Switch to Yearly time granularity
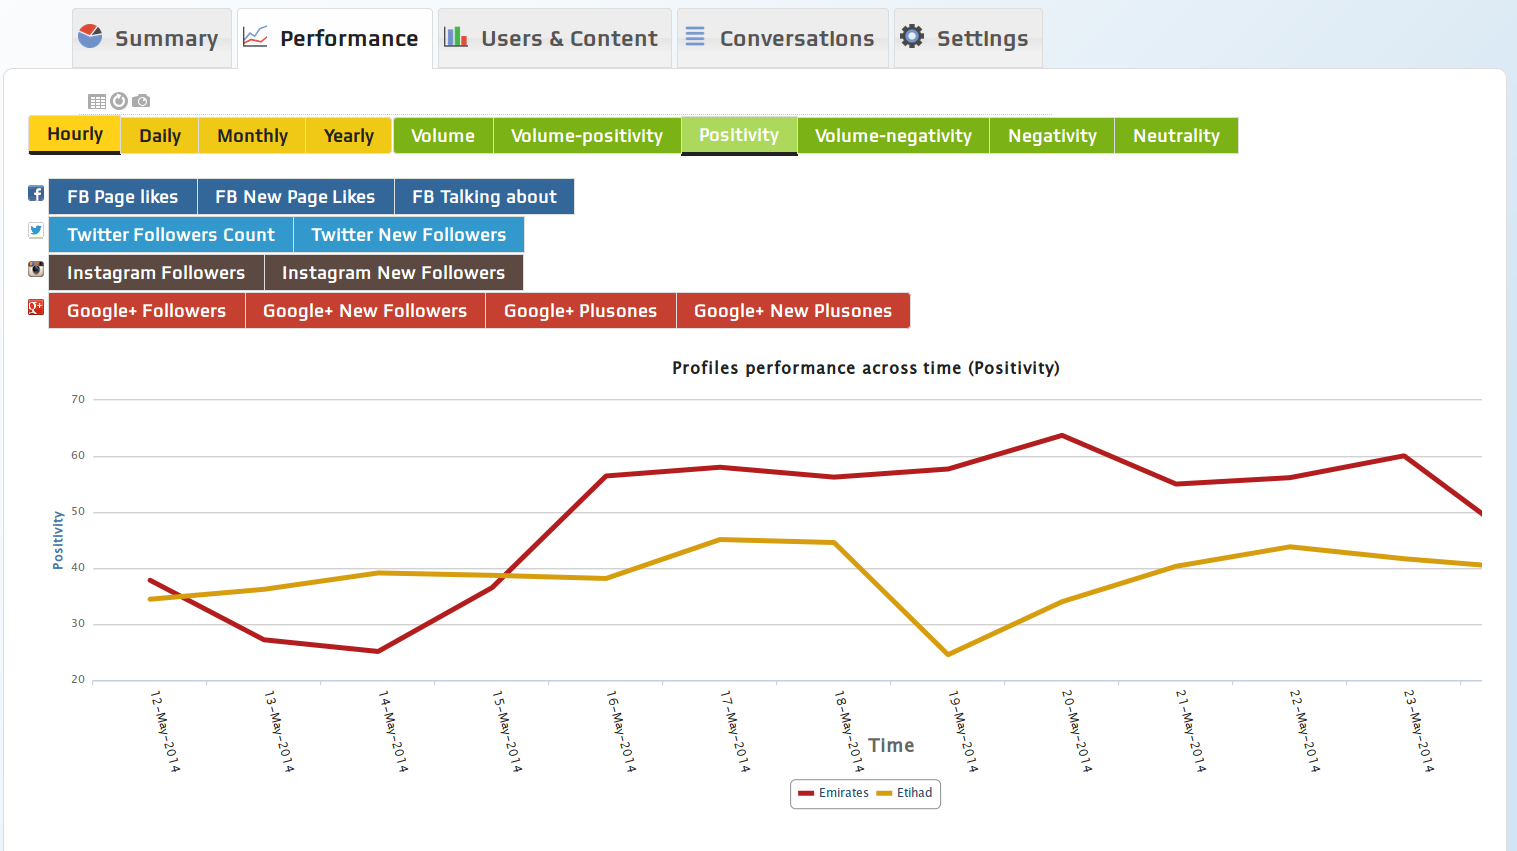1517x851 pixels. [x=348, y=136]
